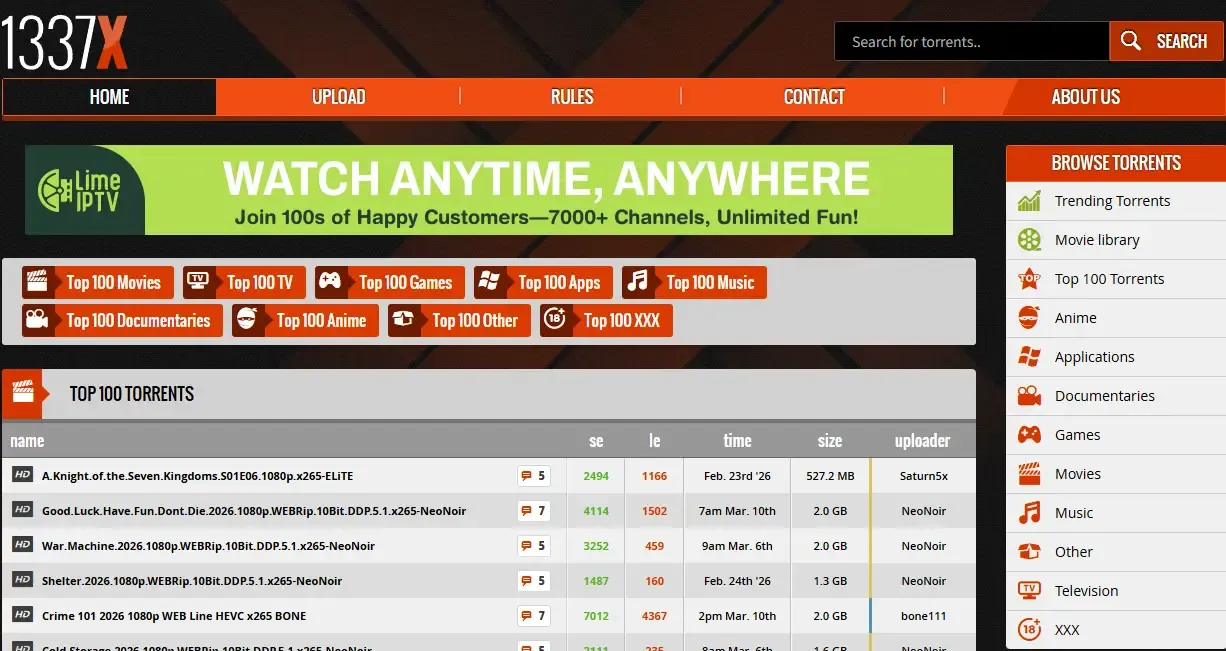Click the 'se' seeders column header
Viewport: 1226px width, 651px height.
click(596, 441)
